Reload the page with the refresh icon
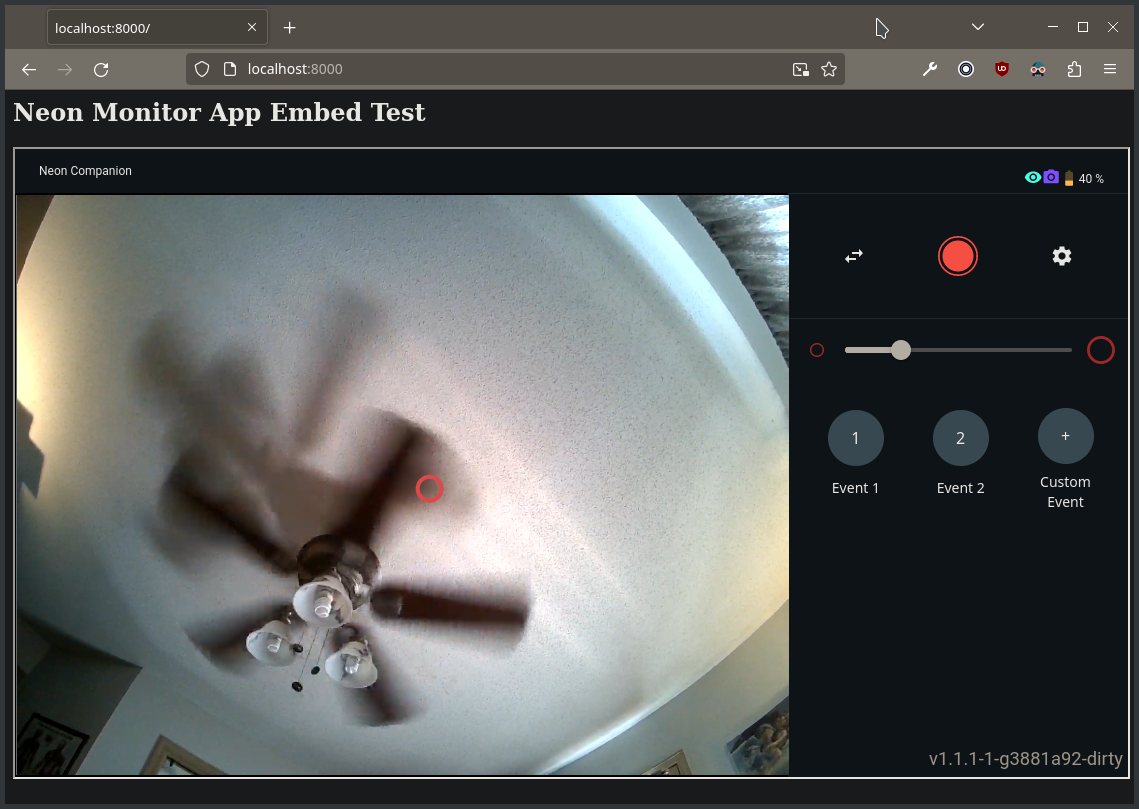Image resolution: width=1139 pixels, height=809 pixels. [x=101, y=70]
